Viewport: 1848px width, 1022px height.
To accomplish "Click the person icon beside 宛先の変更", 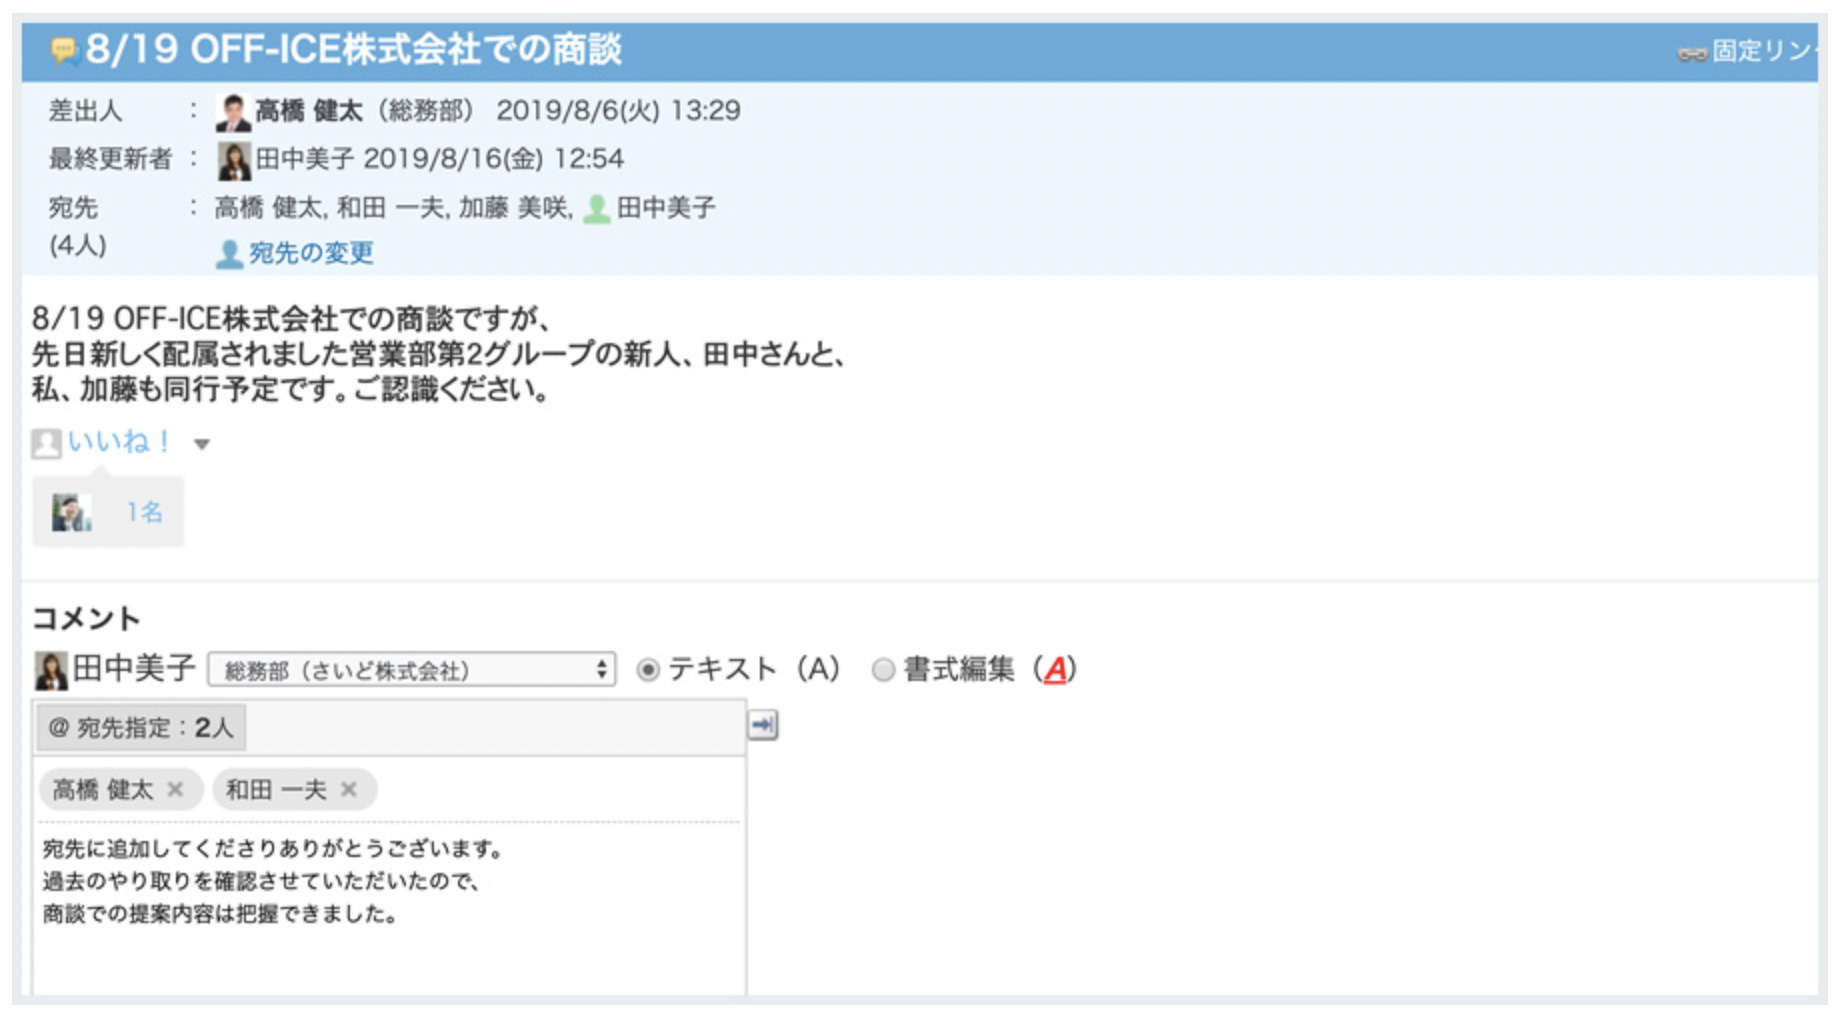I will point(229,253).
